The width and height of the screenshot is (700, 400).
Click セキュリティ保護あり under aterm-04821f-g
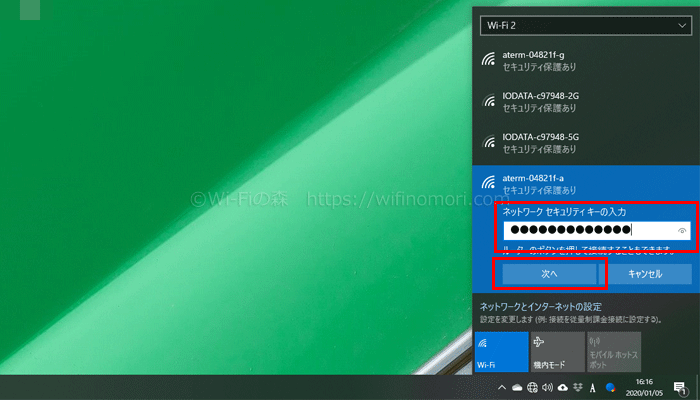pyautogui.click(x=539, y=67)
